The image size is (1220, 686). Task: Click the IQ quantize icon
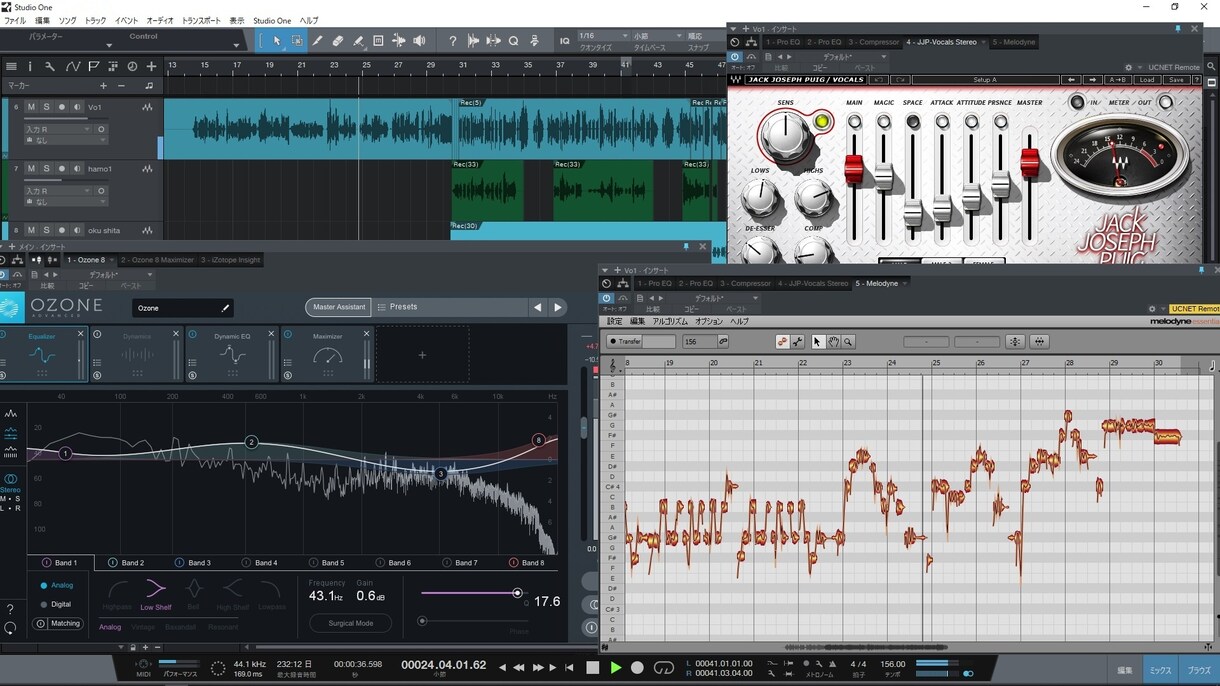tap(564, 41)
